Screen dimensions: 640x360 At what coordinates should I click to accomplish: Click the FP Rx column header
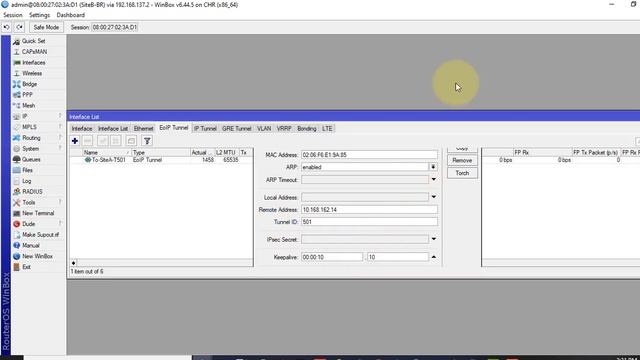(542, 152)
